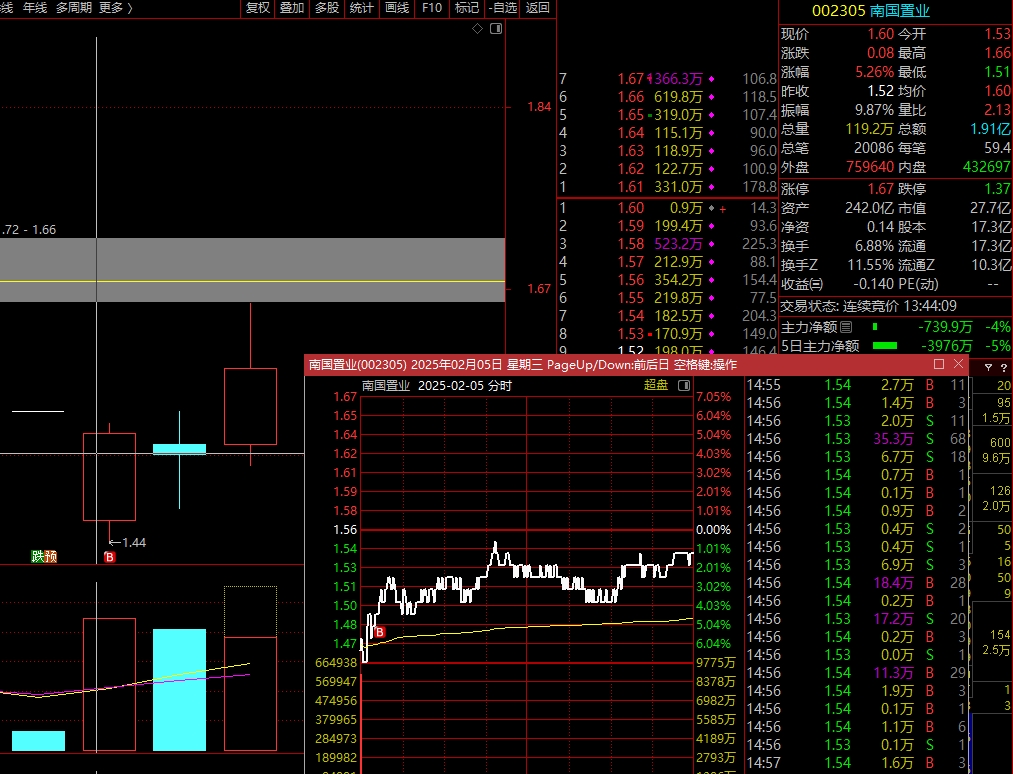Click the intraday title 南国置业 2025-02-05 分时
The width and height of the screenshot is (1013, 774).
(437, 386)
